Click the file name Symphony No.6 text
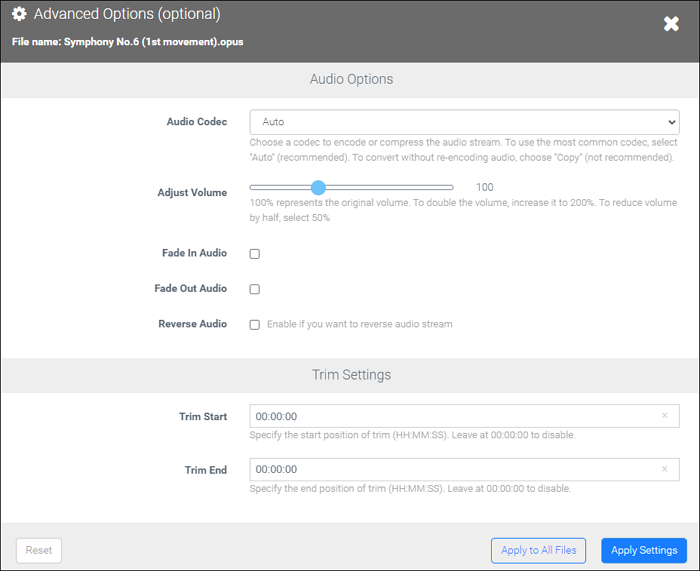This screenshot has height=571, width=700. (153, 42)
